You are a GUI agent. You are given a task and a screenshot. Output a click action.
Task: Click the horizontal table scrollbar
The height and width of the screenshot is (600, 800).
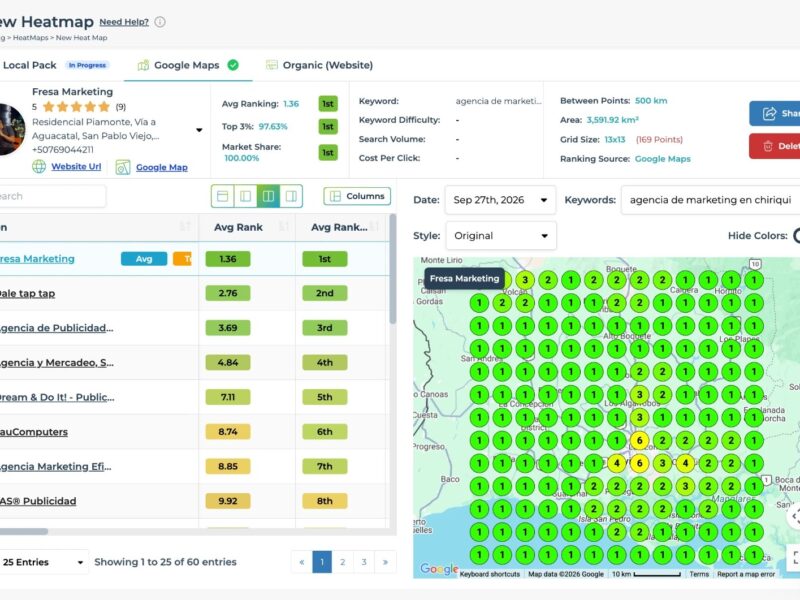click(x=24, y=531)
